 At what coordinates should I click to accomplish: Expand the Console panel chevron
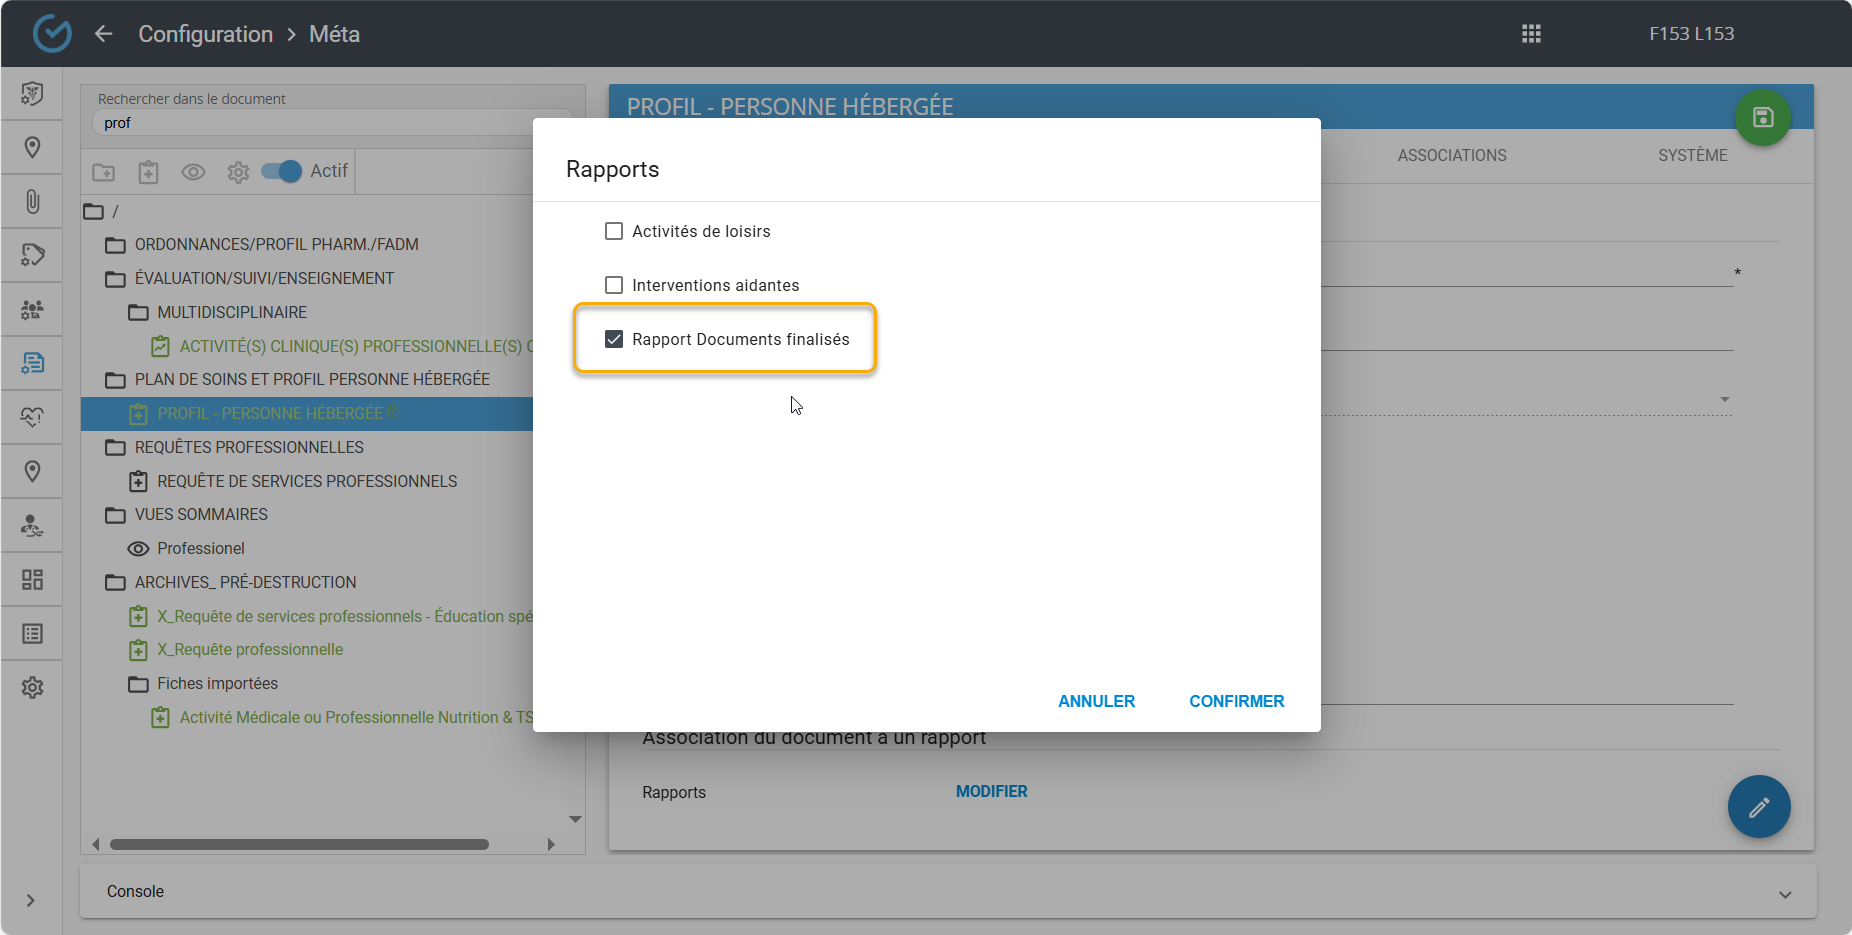coord(1785,894)
